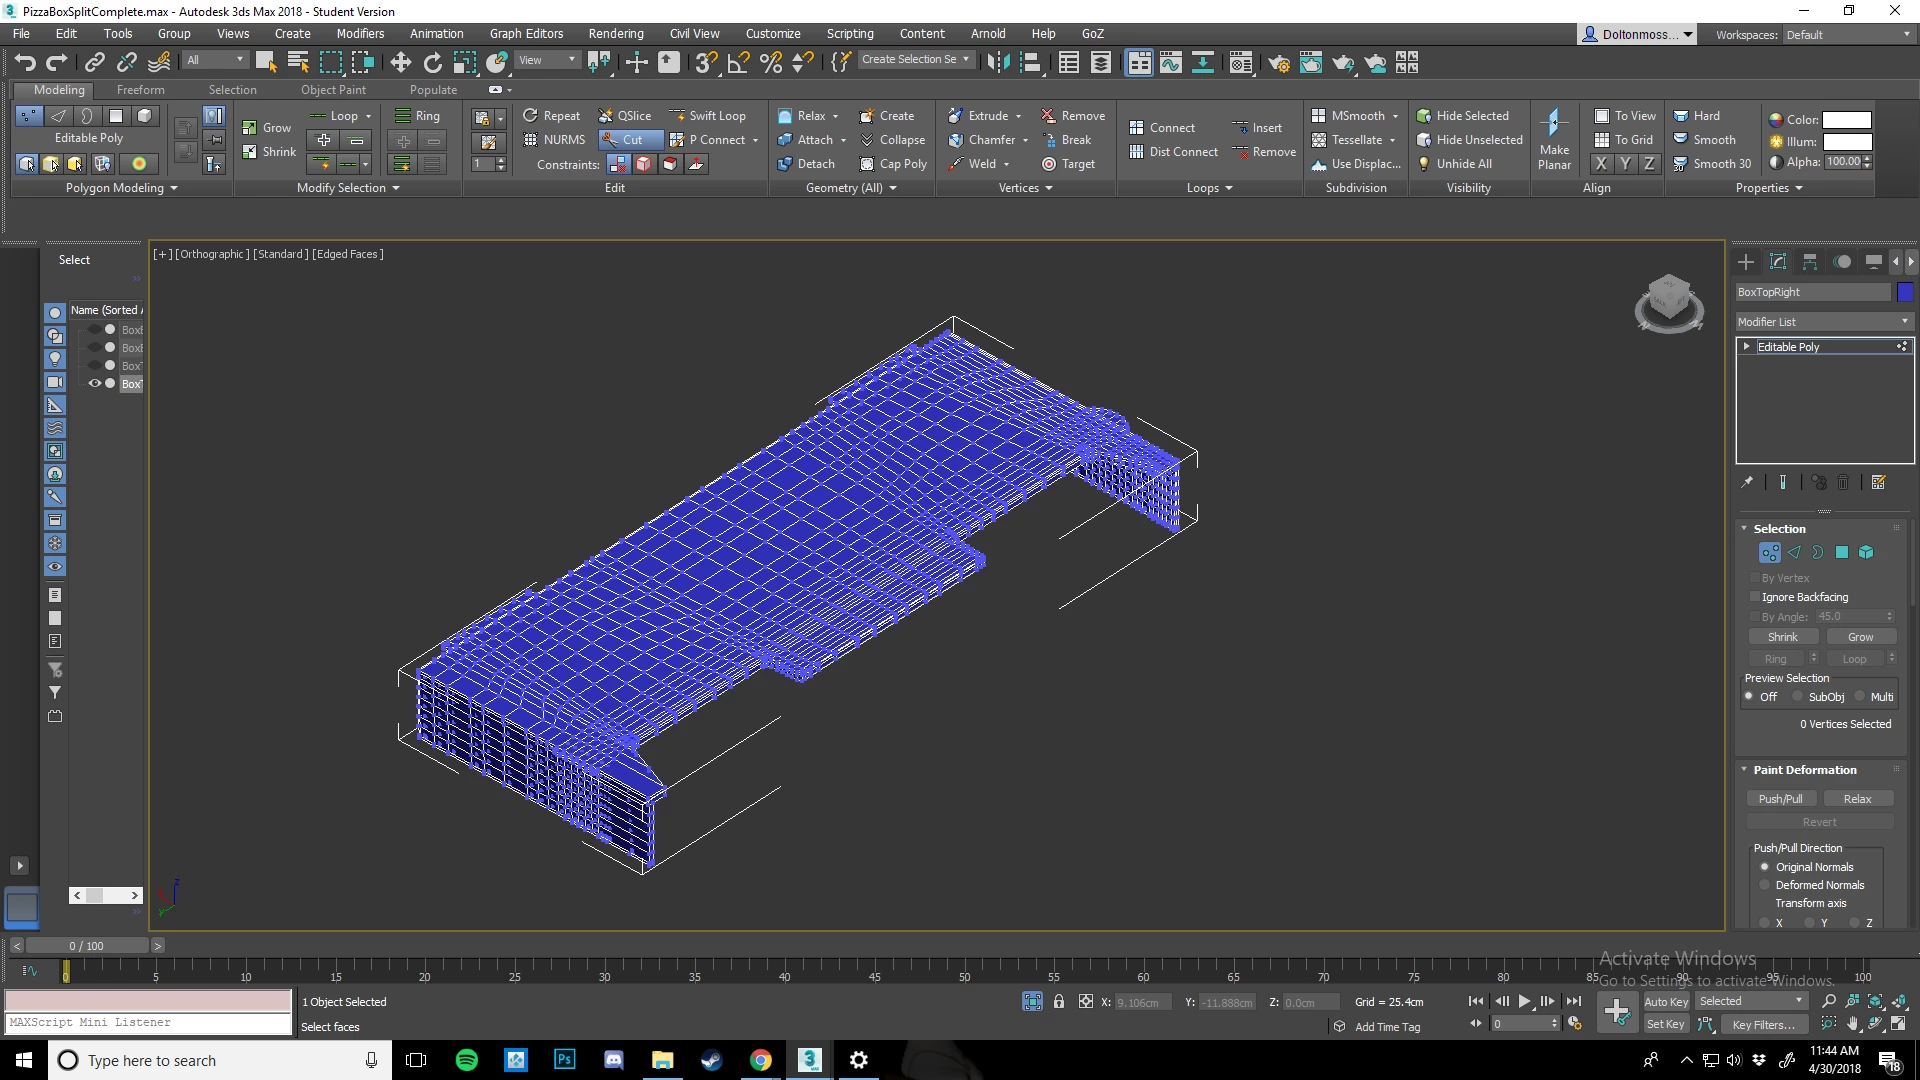Click the Swift Loop tool
1920x1080 pixels.
pos(707,116)
